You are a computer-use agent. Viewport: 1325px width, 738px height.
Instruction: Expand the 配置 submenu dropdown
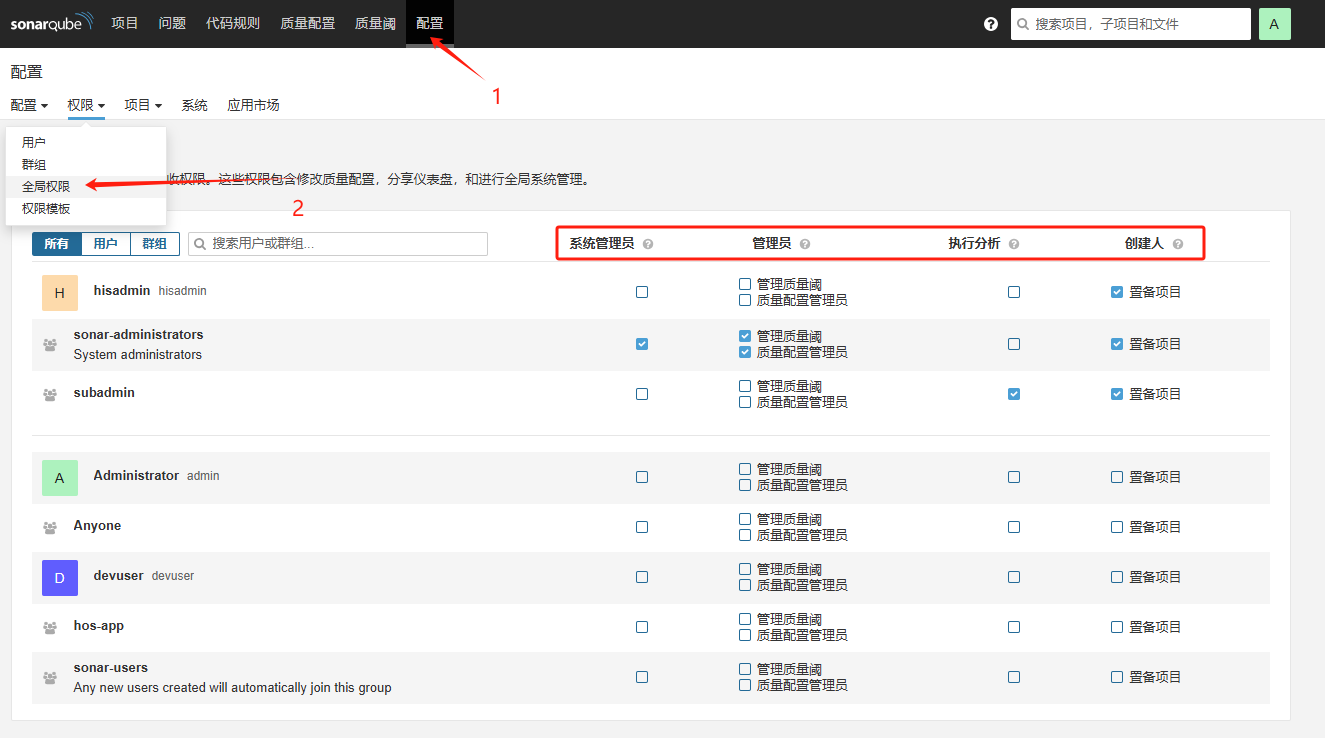pyautogui.click(x=29, y=105)
